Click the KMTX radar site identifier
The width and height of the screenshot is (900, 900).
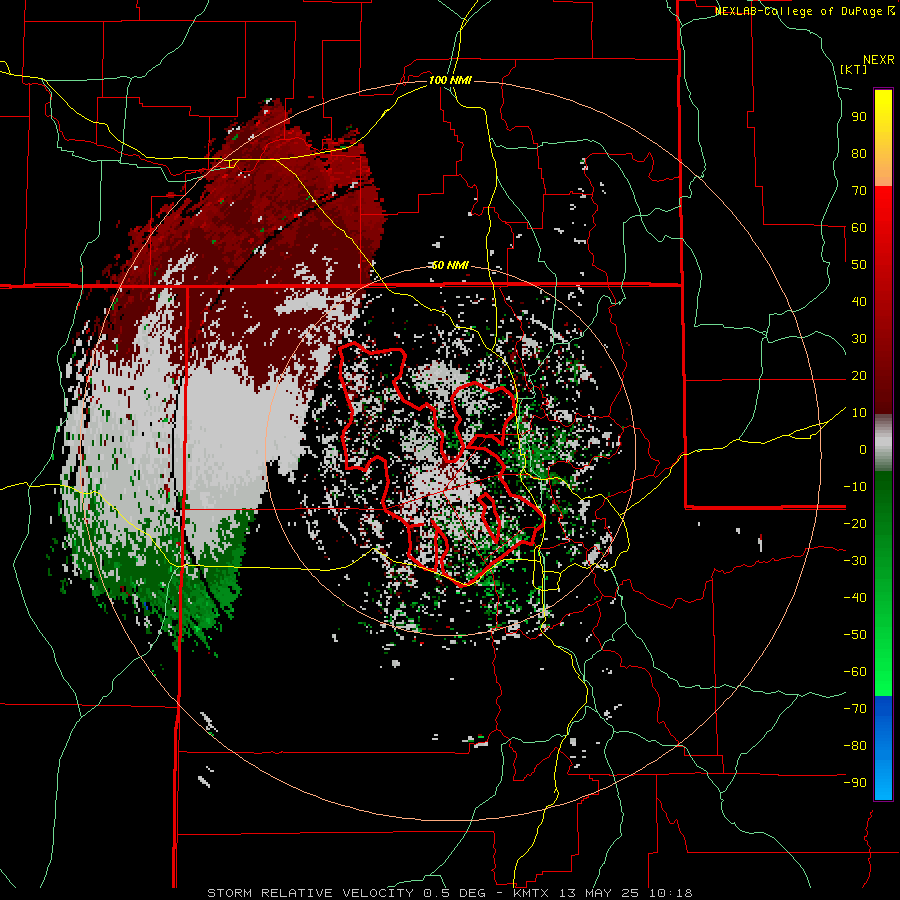(x=530, y=893)
